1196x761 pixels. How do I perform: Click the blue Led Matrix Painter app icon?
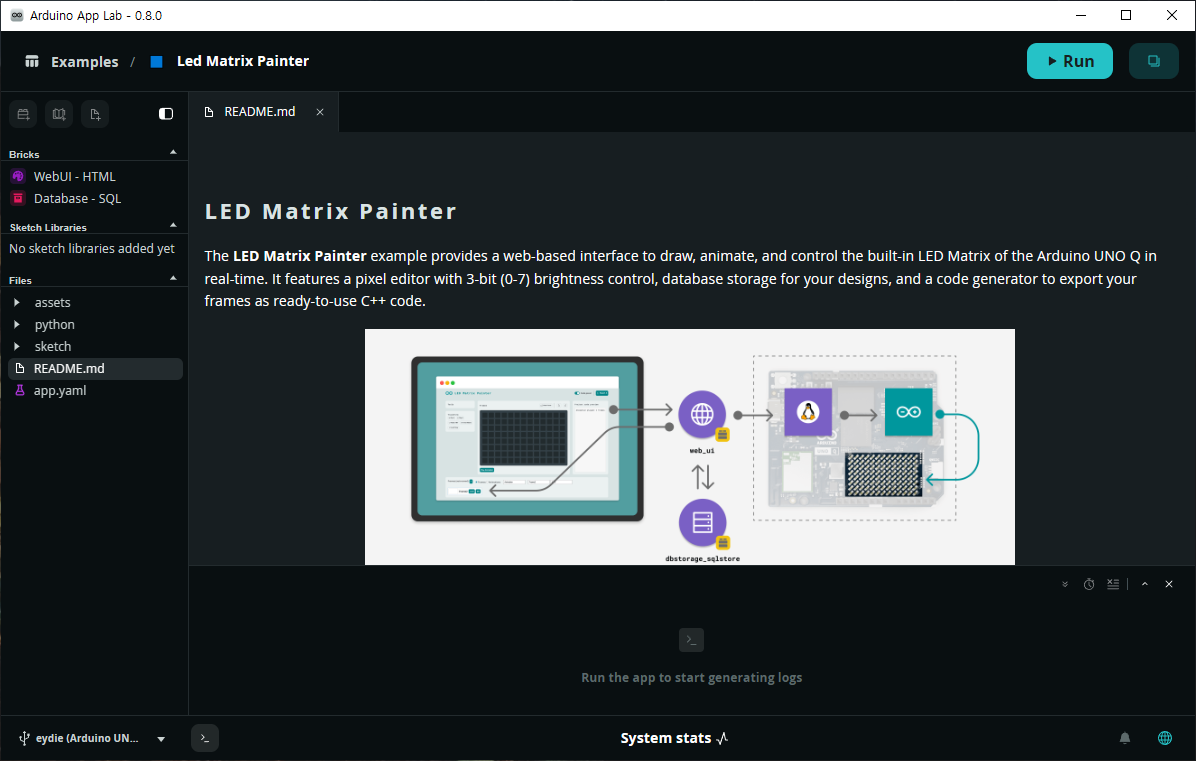[156, 62]
